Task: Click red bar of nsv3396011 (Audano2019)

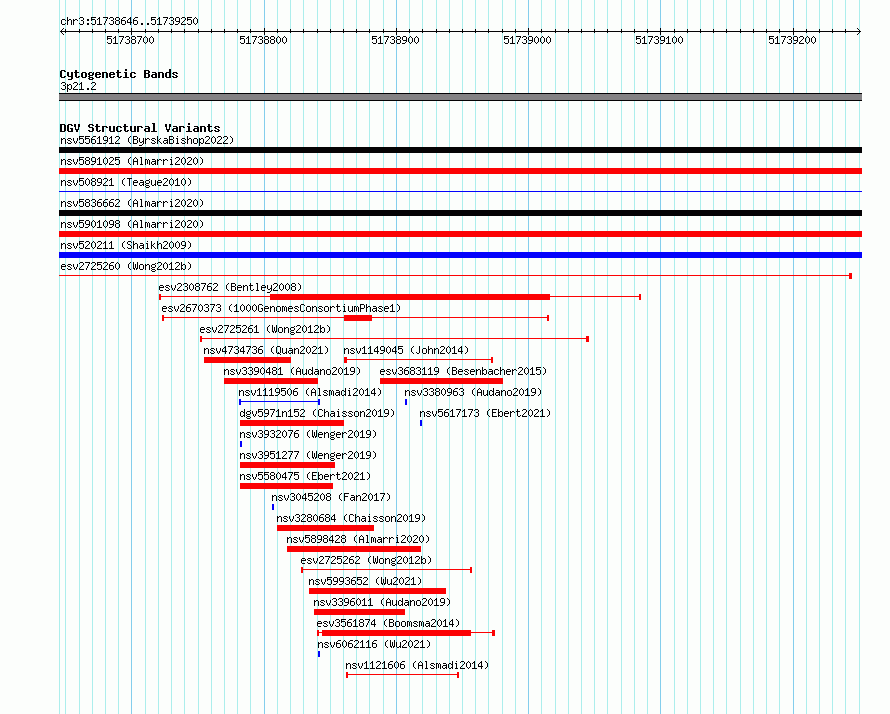Action: pos(359,612)
